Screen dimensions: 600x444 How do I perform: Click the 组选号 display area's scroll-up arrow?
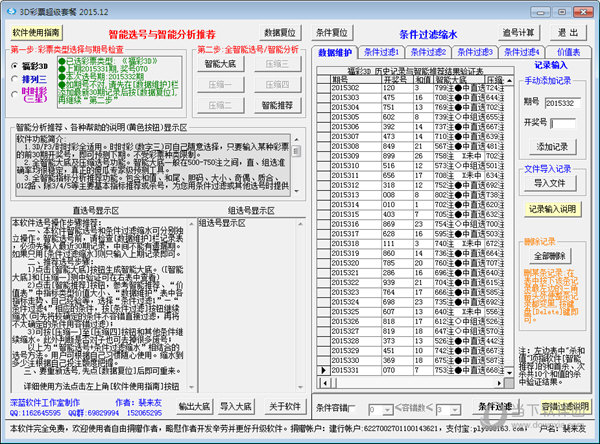(x=300, y=223)
